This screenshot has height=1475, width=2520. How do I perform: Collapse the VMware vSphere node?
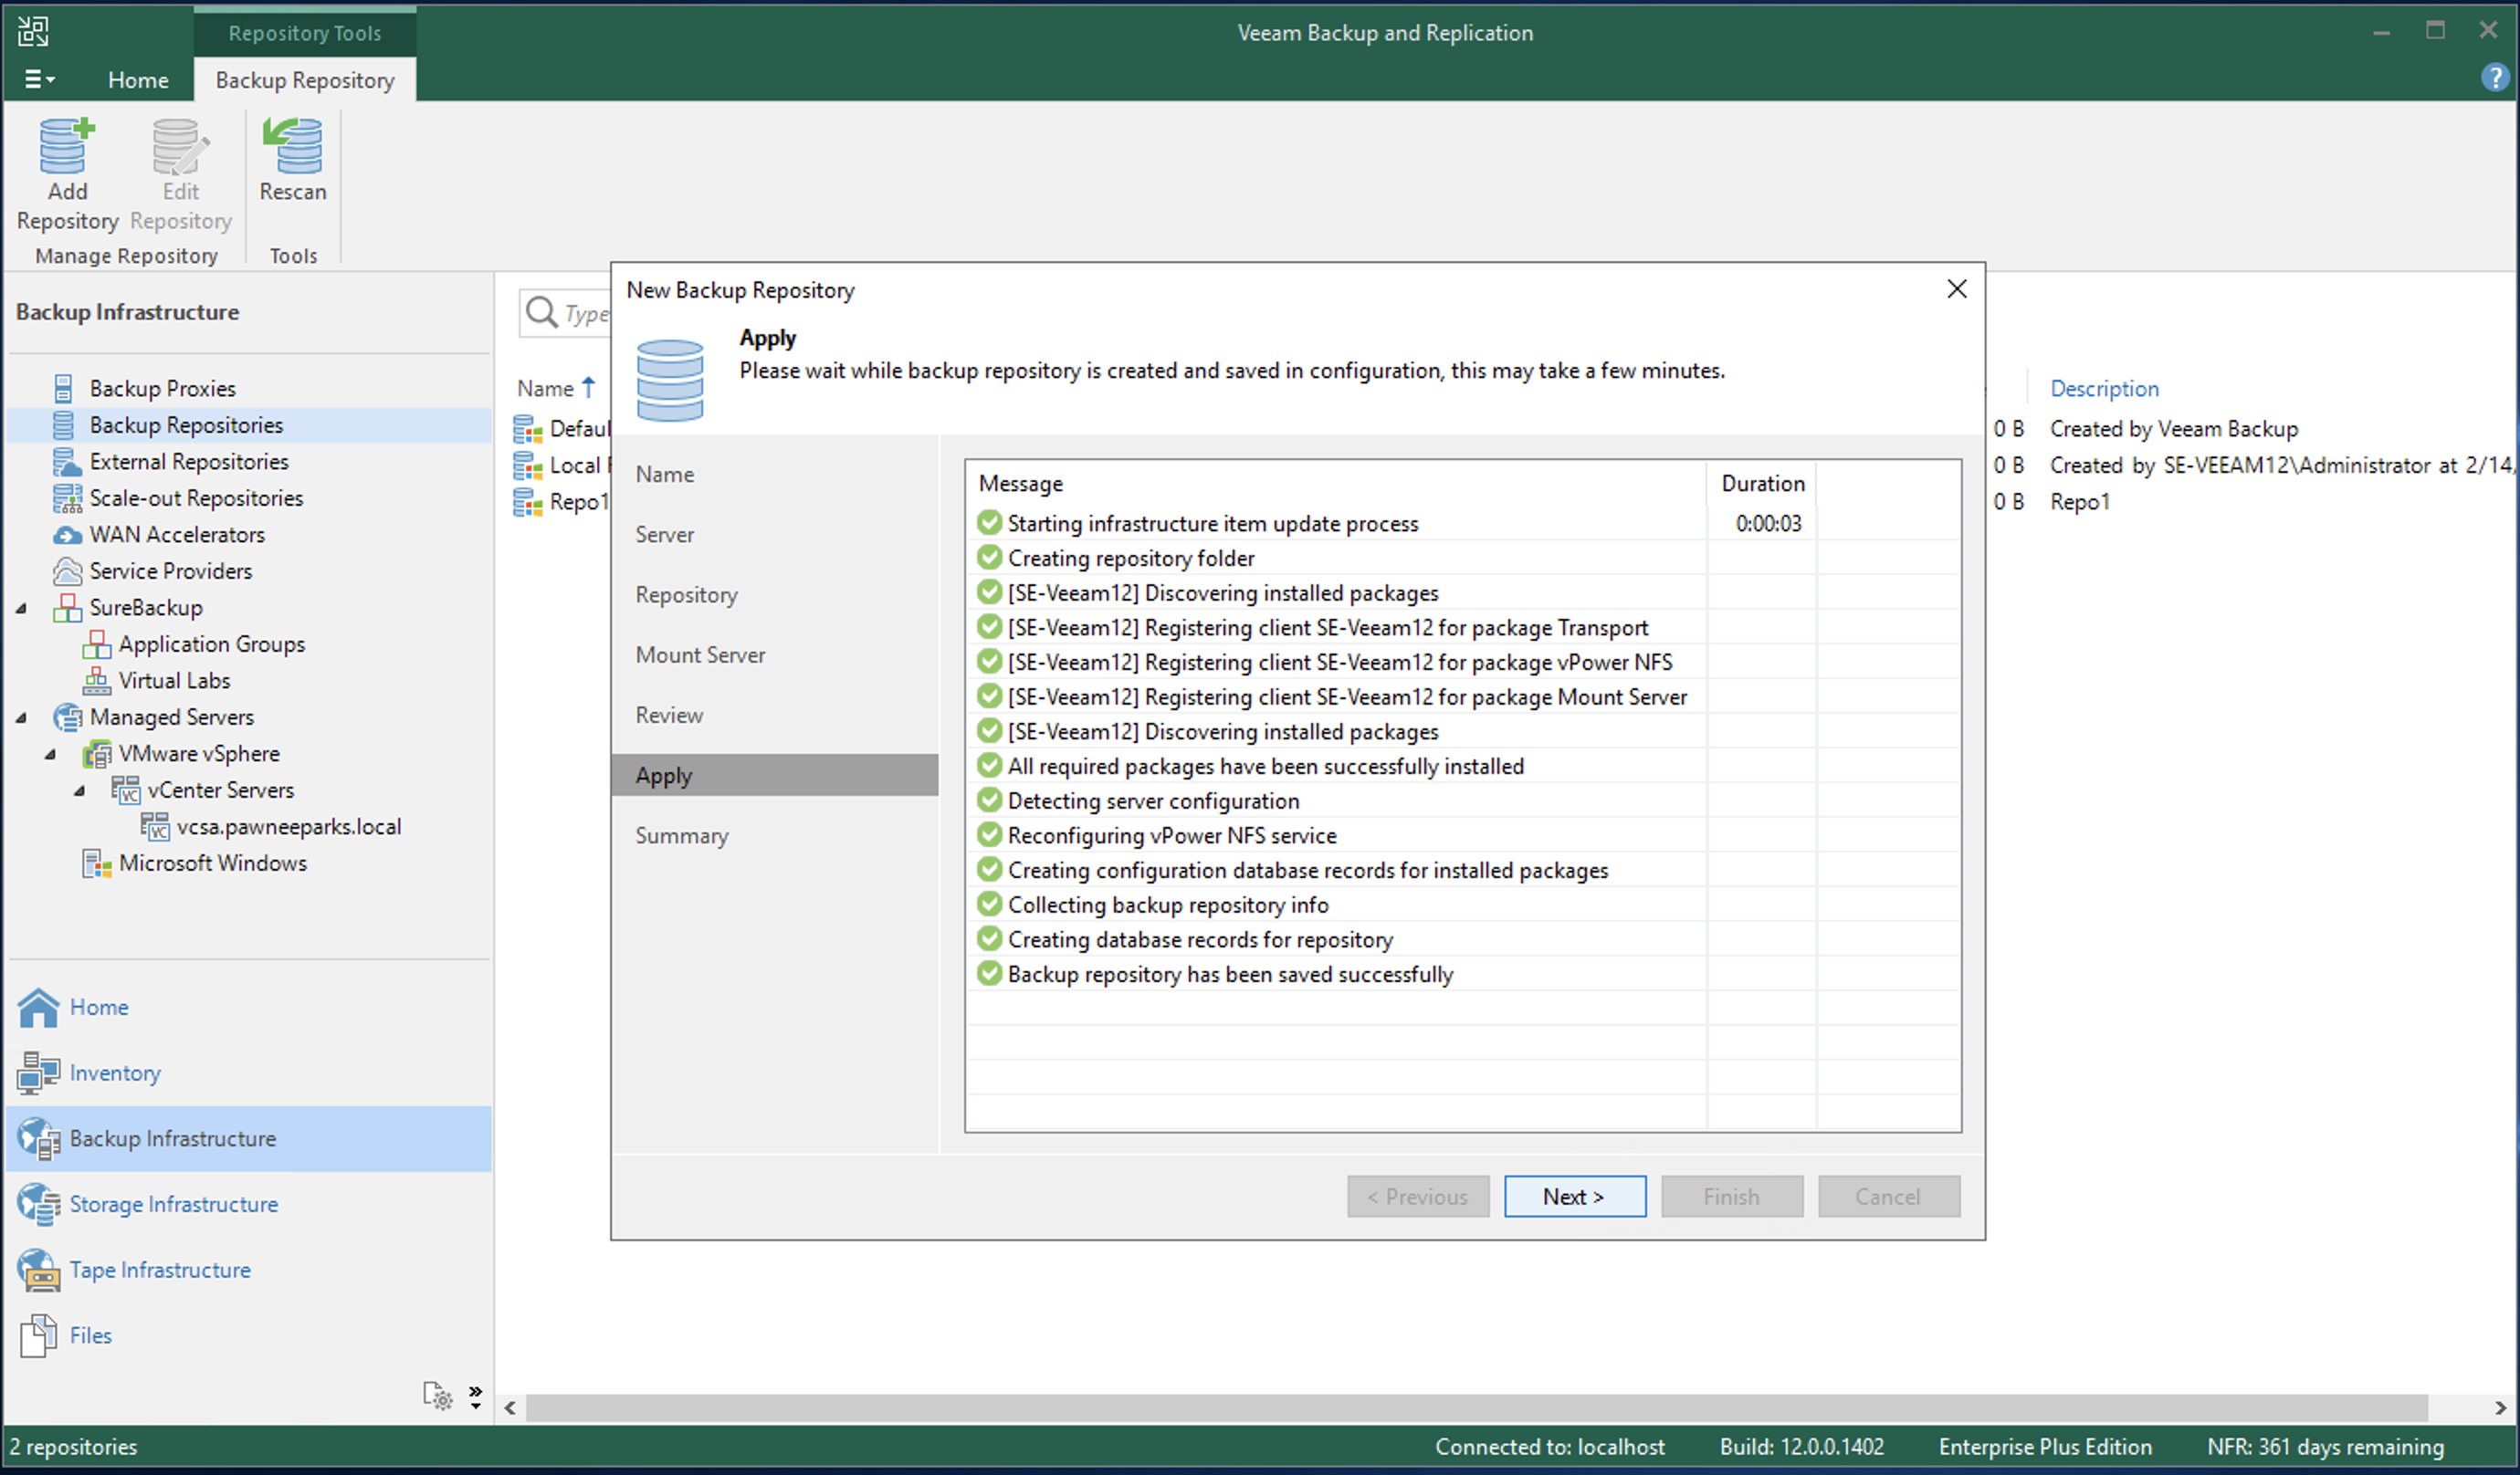[x=50, y=754]
